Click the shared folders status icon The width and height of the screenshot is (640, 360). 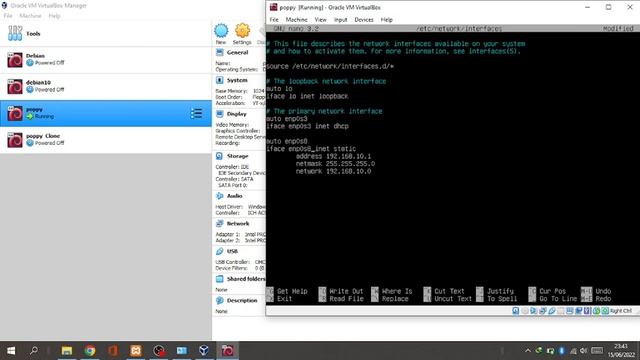click(560, 311)
